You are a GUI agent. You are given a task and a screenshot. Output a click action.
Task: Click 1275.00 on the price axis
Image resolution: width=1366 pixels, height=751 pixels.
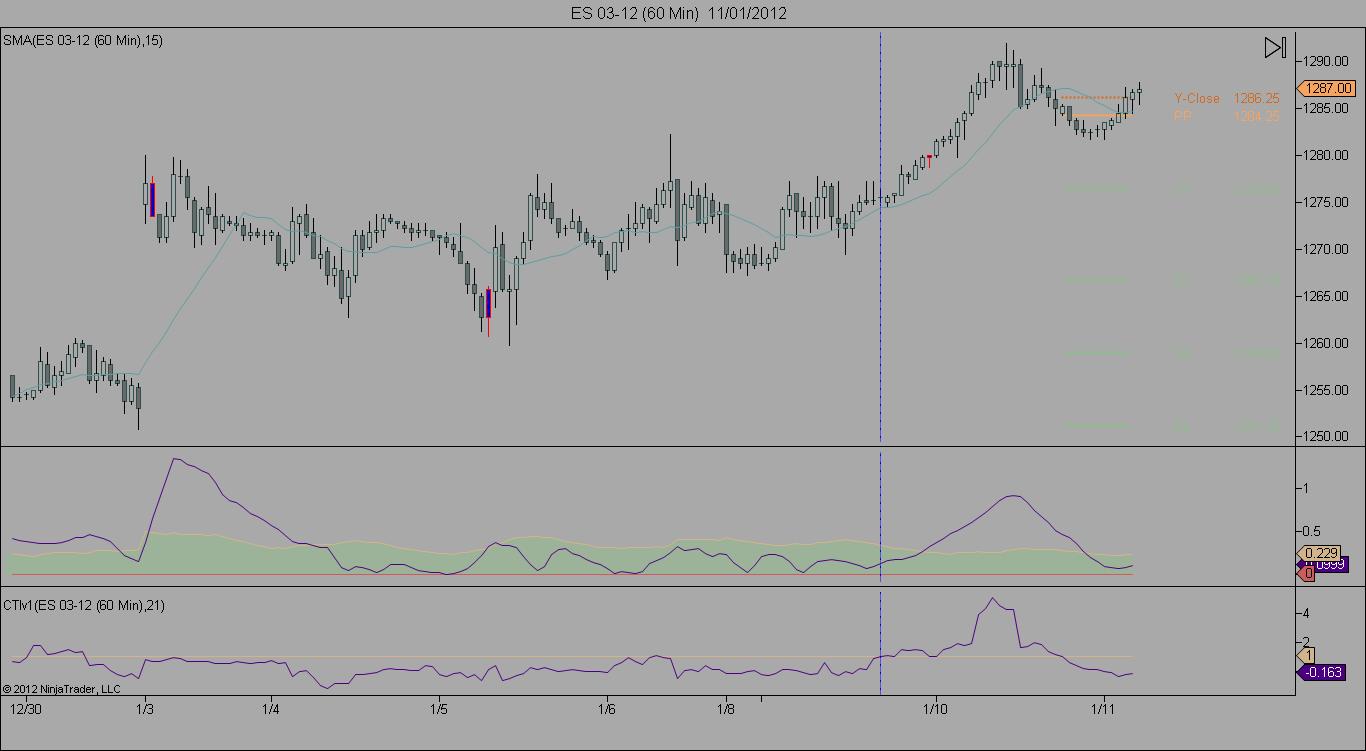[x=1326, y=202]
